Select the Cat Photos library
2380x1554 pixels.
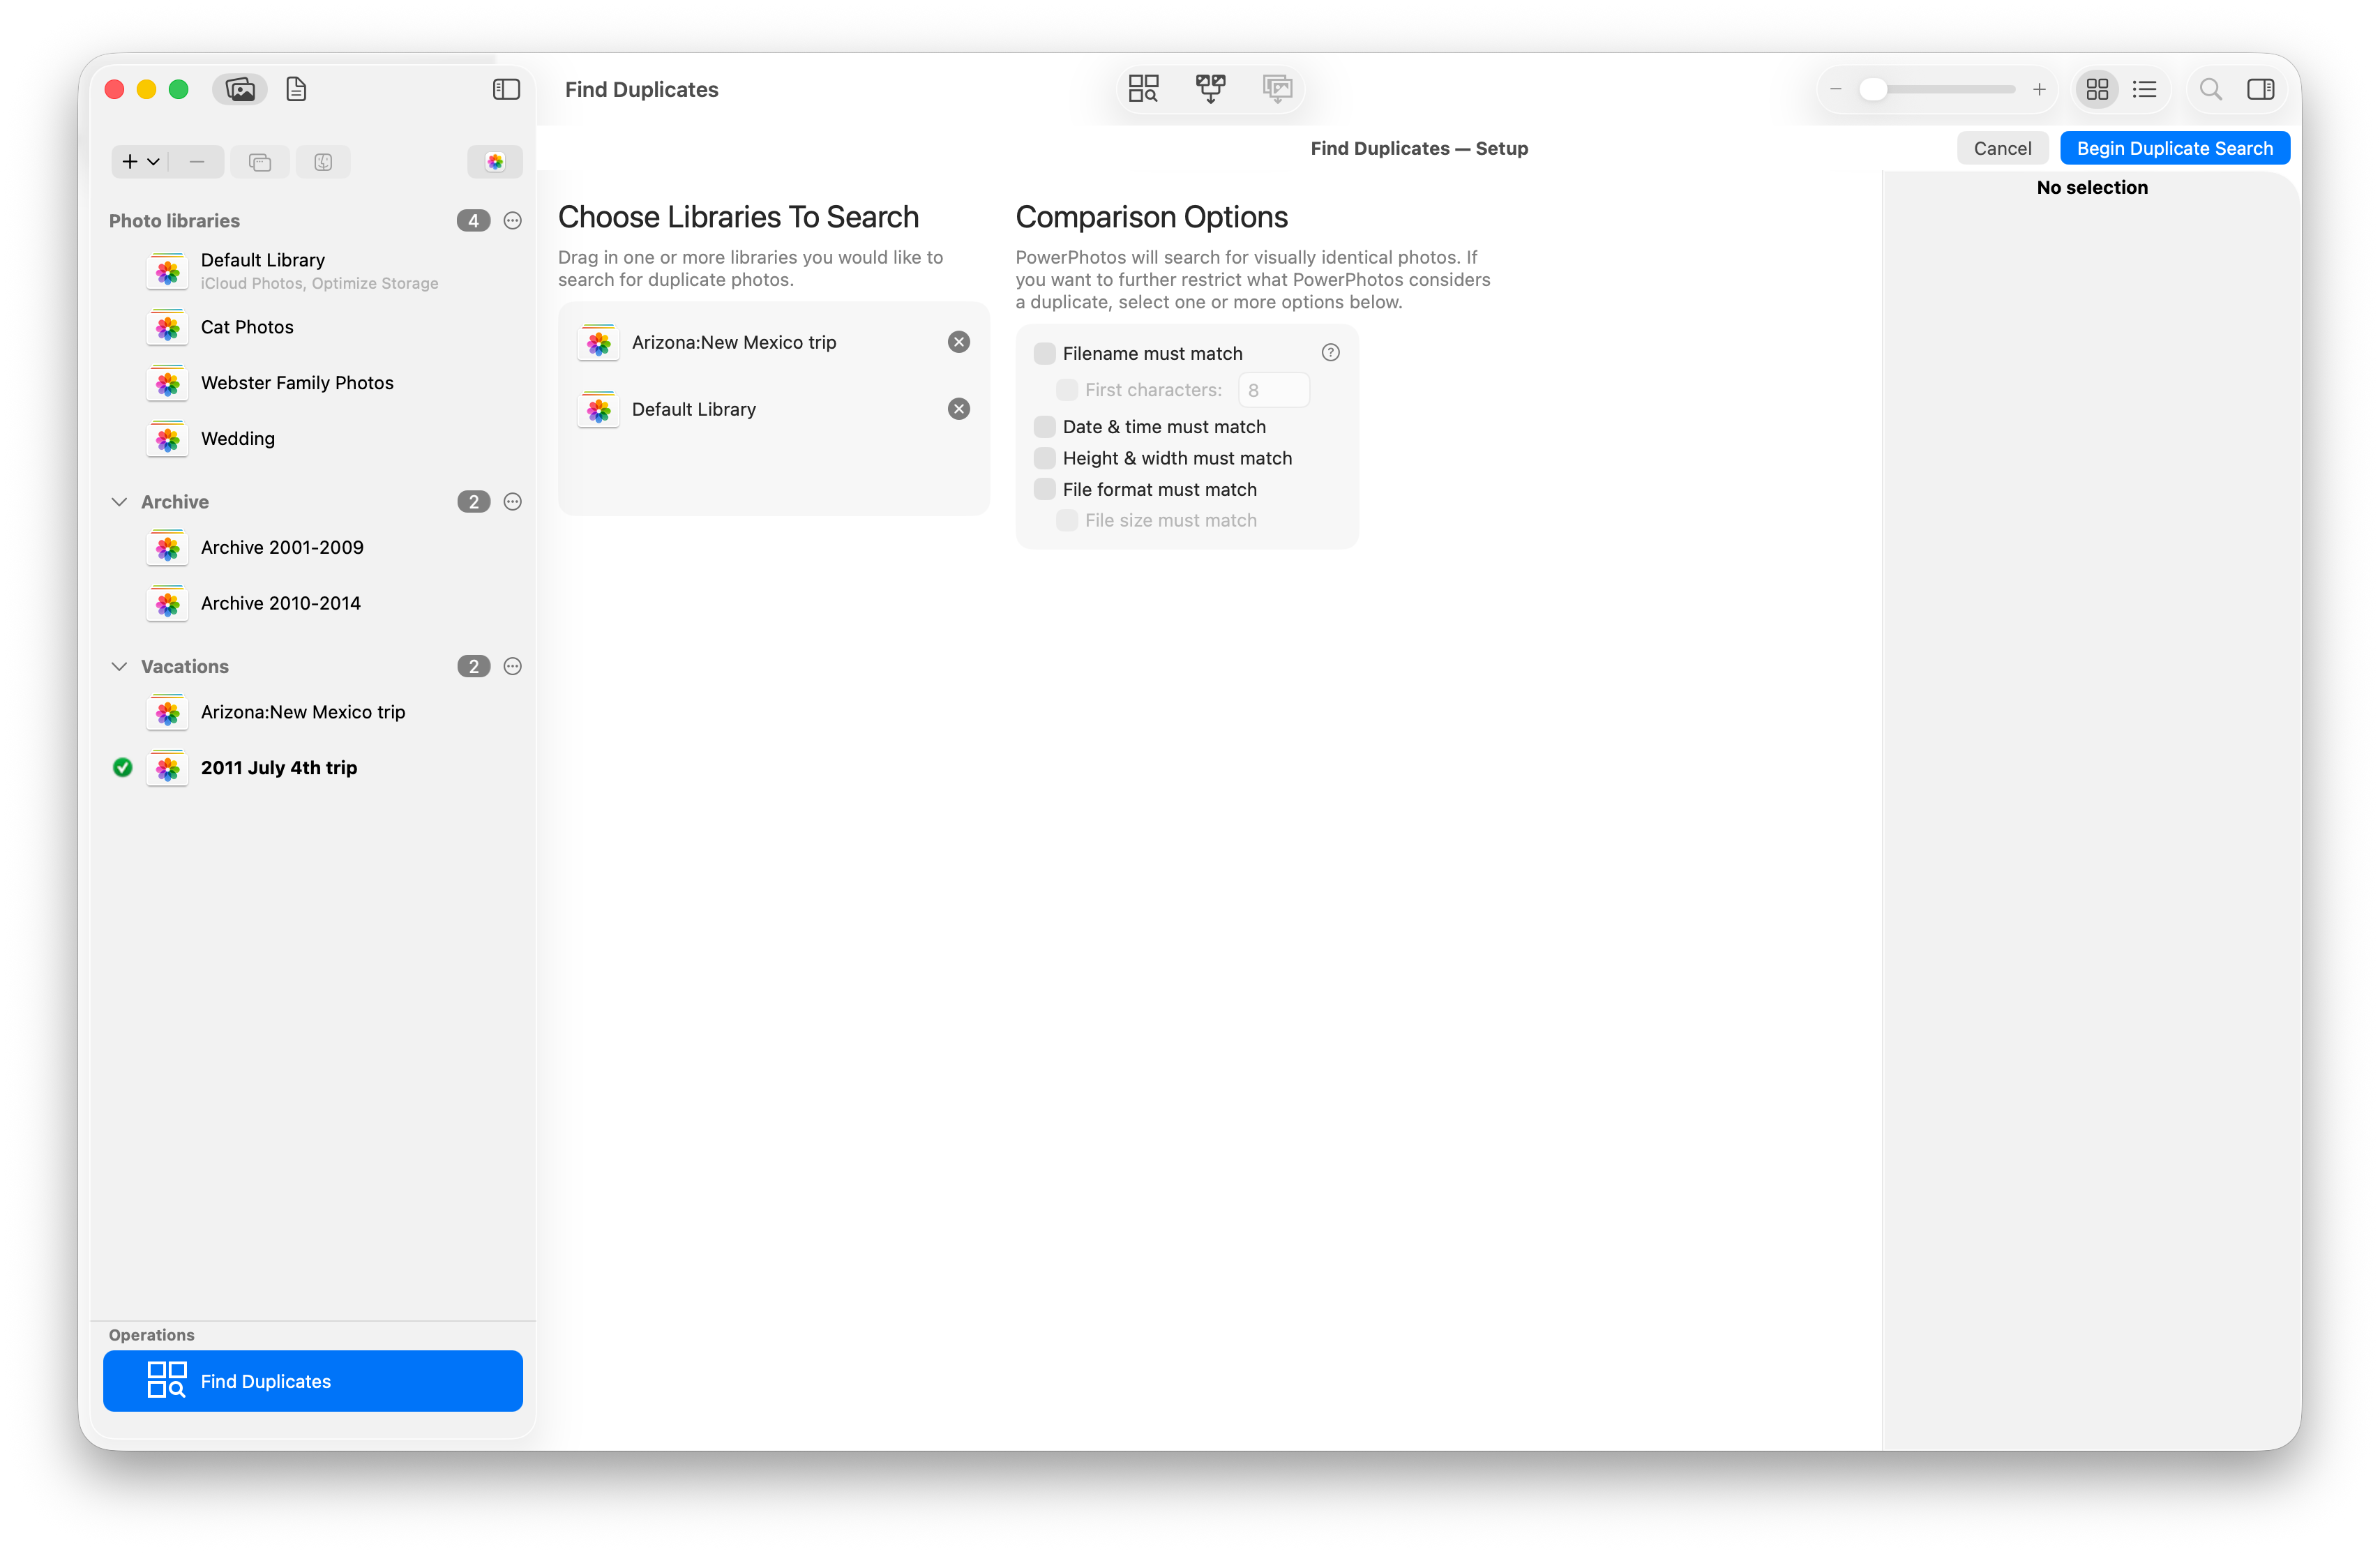pyautogui.click(x=247, y=327)
